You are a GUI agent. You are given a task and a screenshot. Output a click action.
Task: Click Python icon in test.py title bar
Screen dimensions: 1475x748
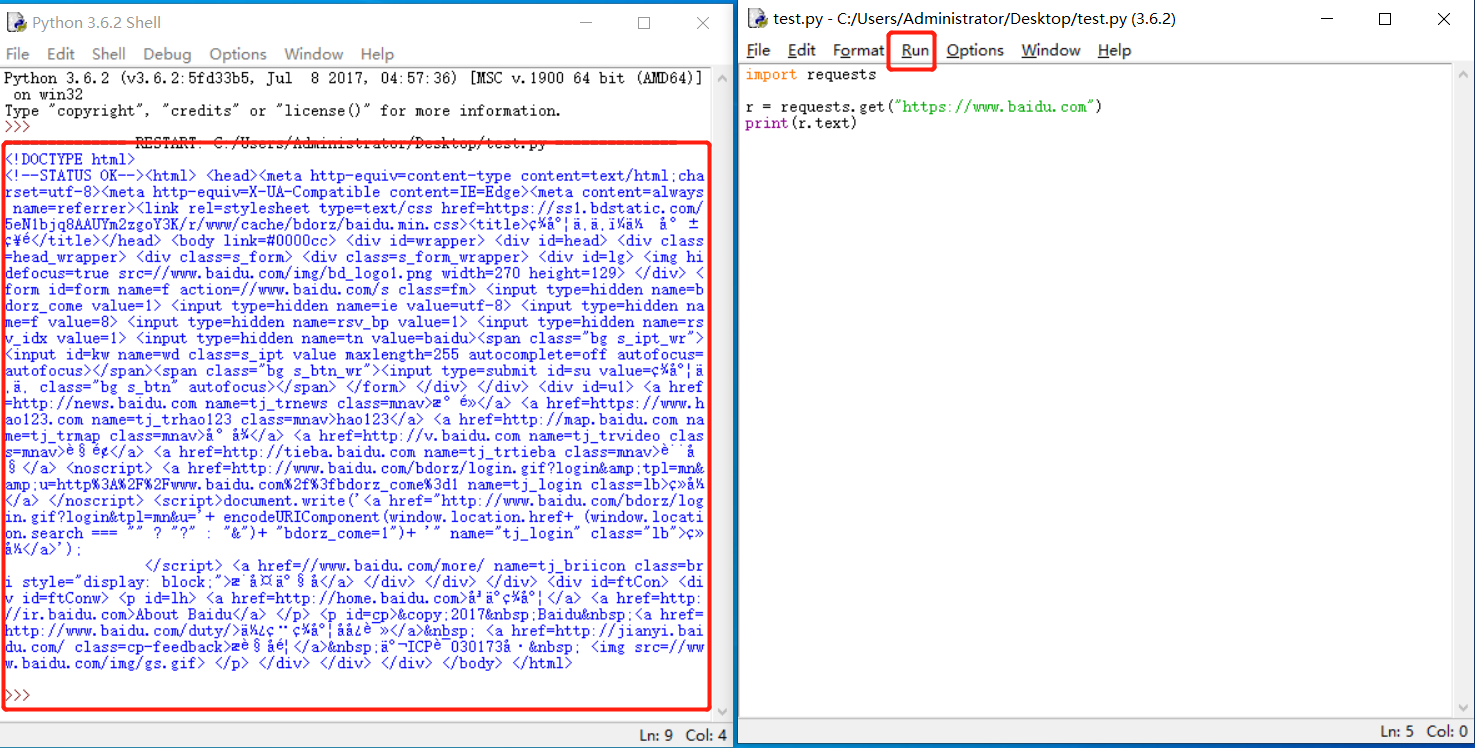pos(758,18)
